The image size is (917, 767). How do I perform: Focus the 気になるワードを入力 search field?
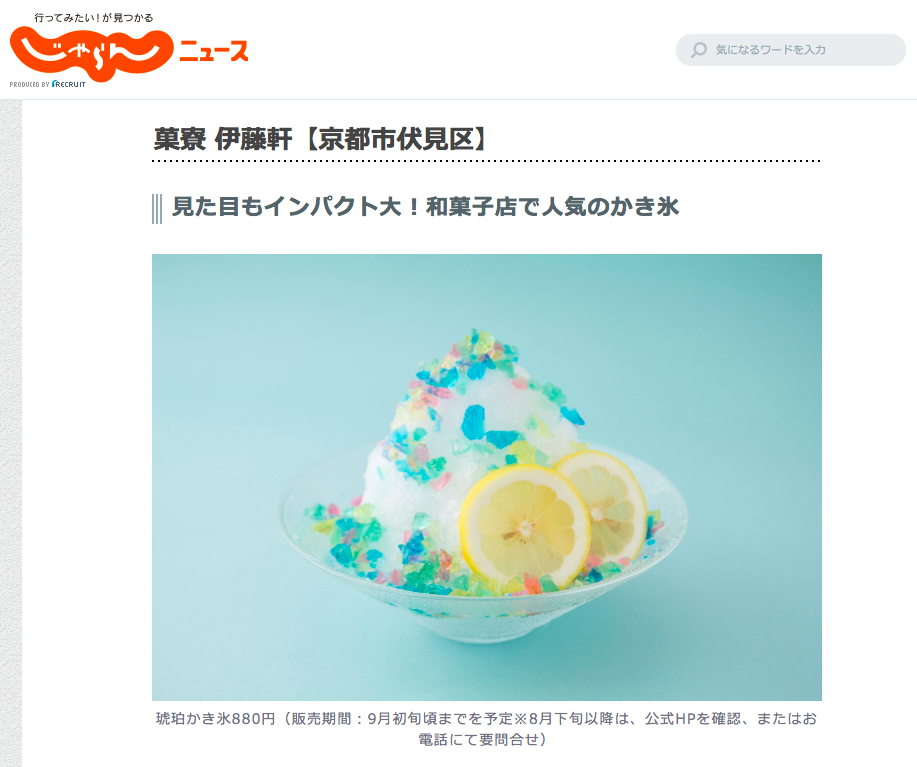[x=791, y=50]
